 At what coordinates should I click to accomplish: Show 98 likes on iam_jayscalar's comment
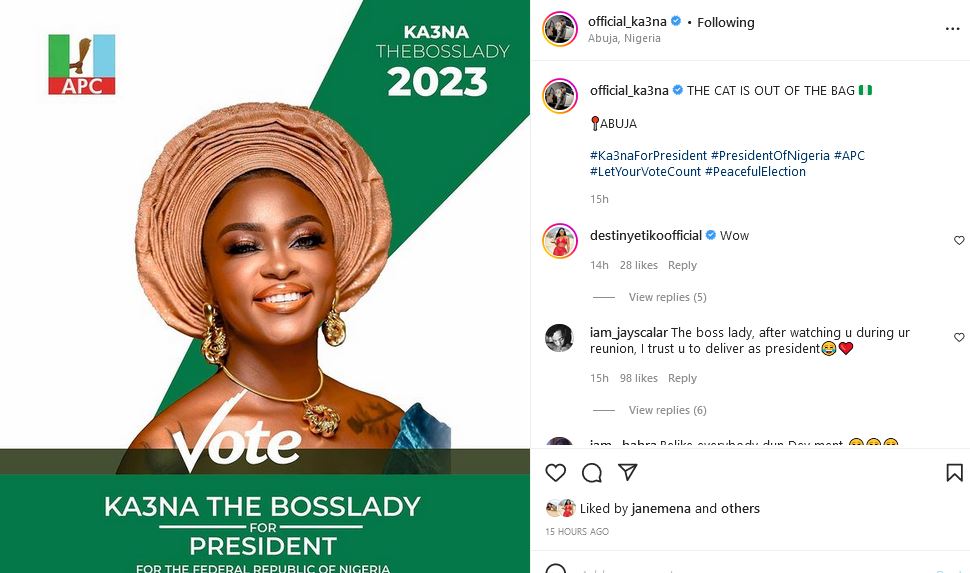click(638, 378)
